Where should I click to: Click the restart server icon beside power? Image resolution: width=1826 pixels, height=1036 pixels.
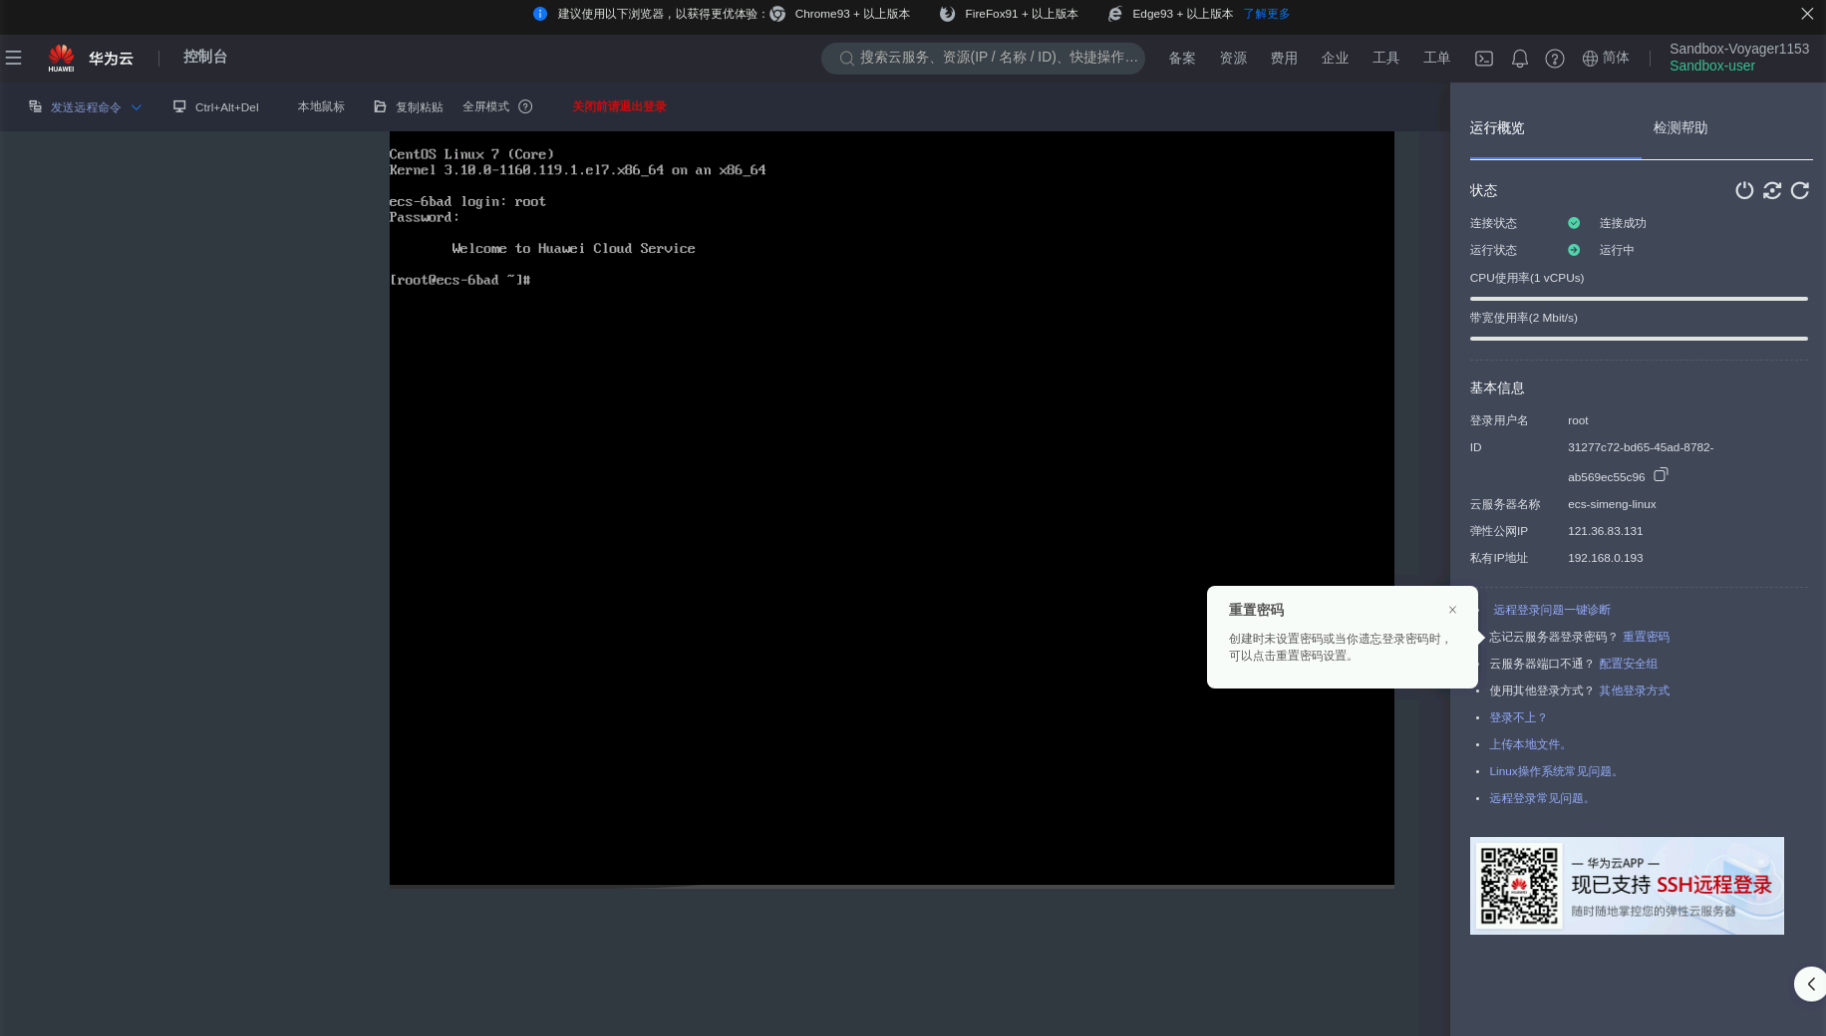[x=1772, y=190]
